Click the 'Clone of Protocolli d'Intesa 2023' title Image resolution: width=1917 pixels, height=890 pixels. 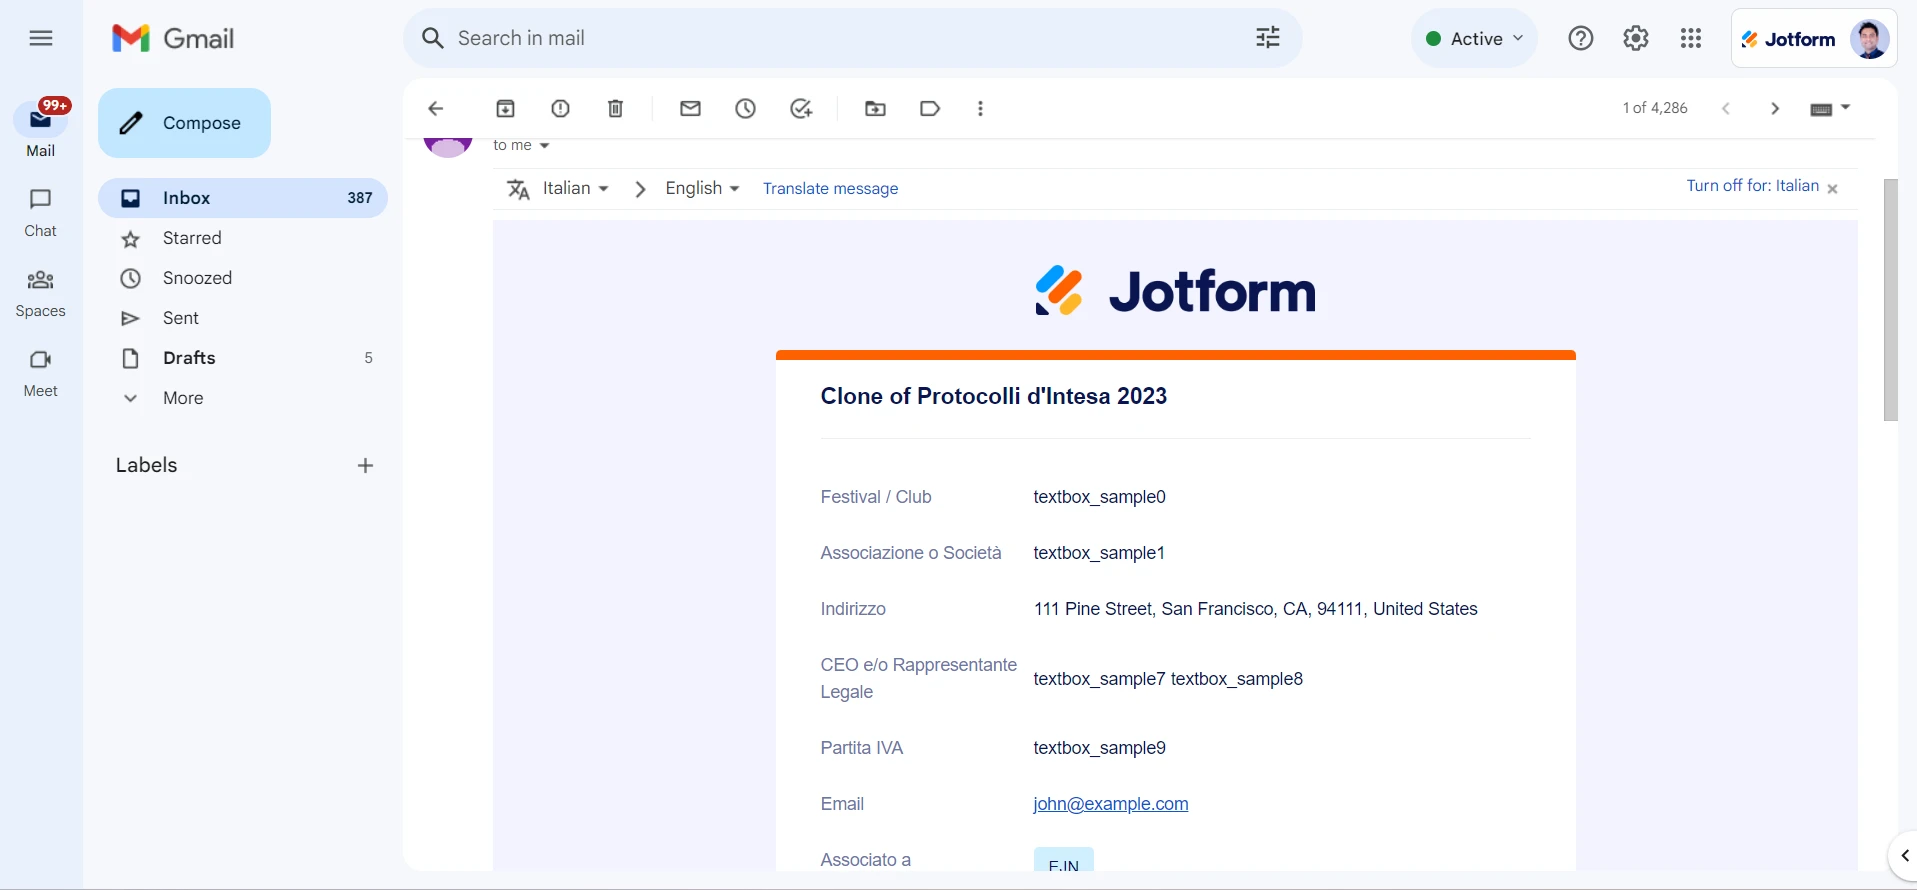pyautogui.click(x=994, y=396)
